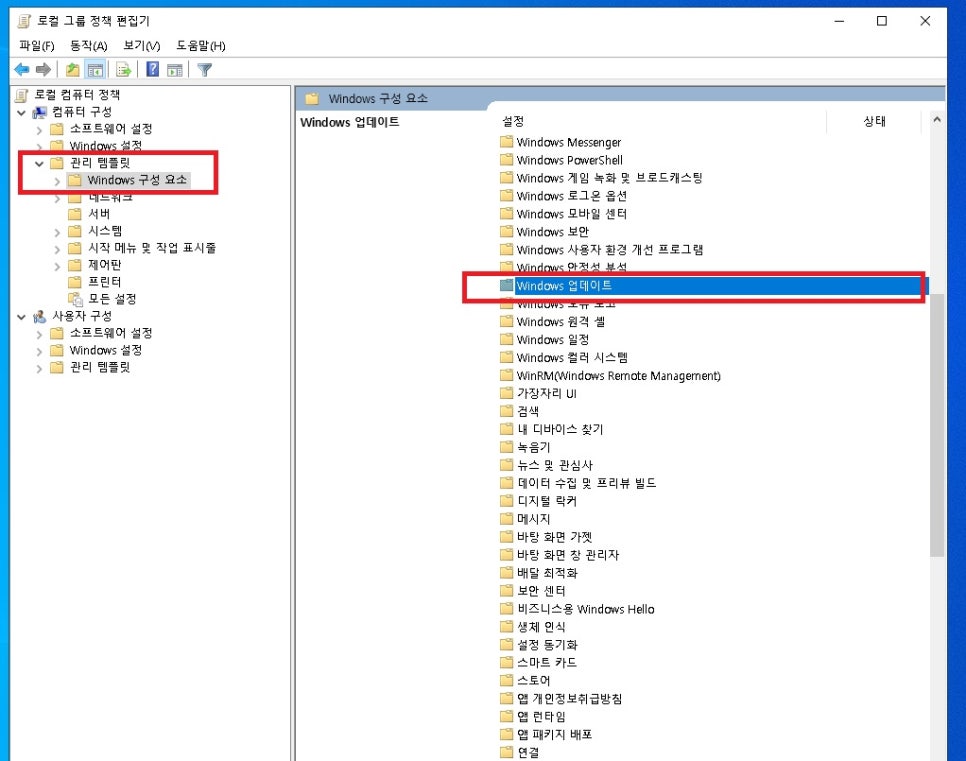Screen dimensions: 966x761
Task: Toggle the Show/Hide console tree icon
Action: pyautogui.click(x=95, y=70)
